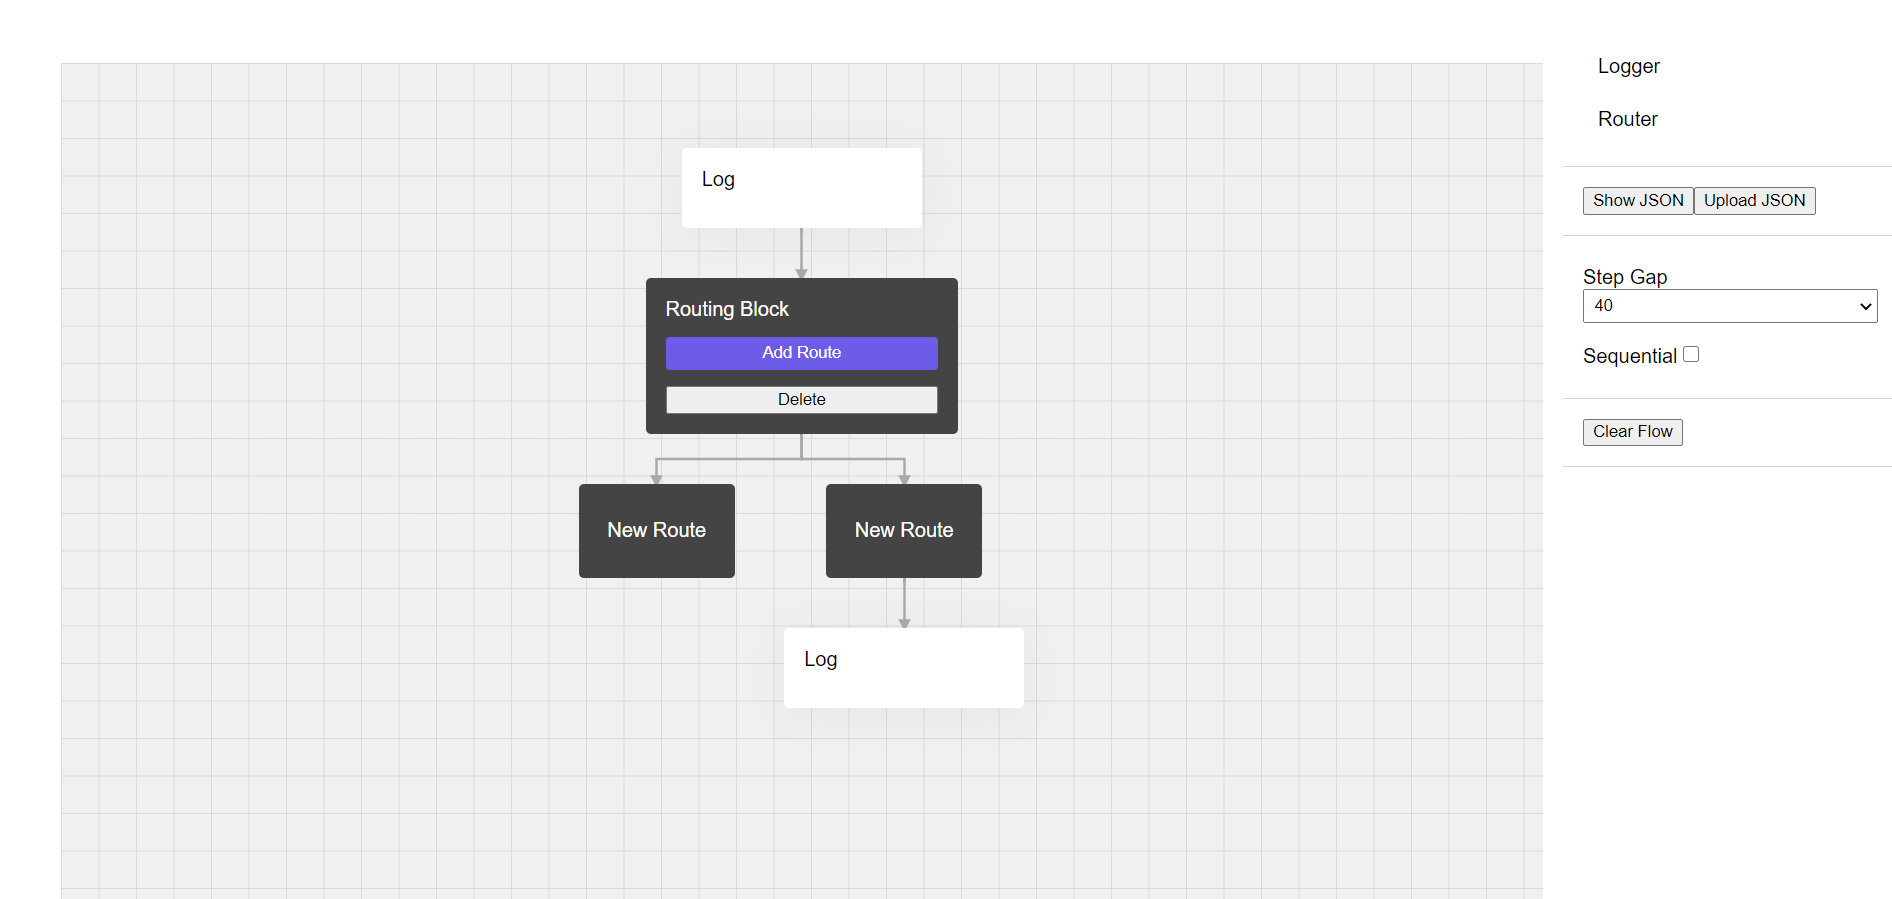Image resolution: width=1892 pixels, height=899 pixels.
Task: Open the Step Gap dropdown
Action: (1729, 306)
